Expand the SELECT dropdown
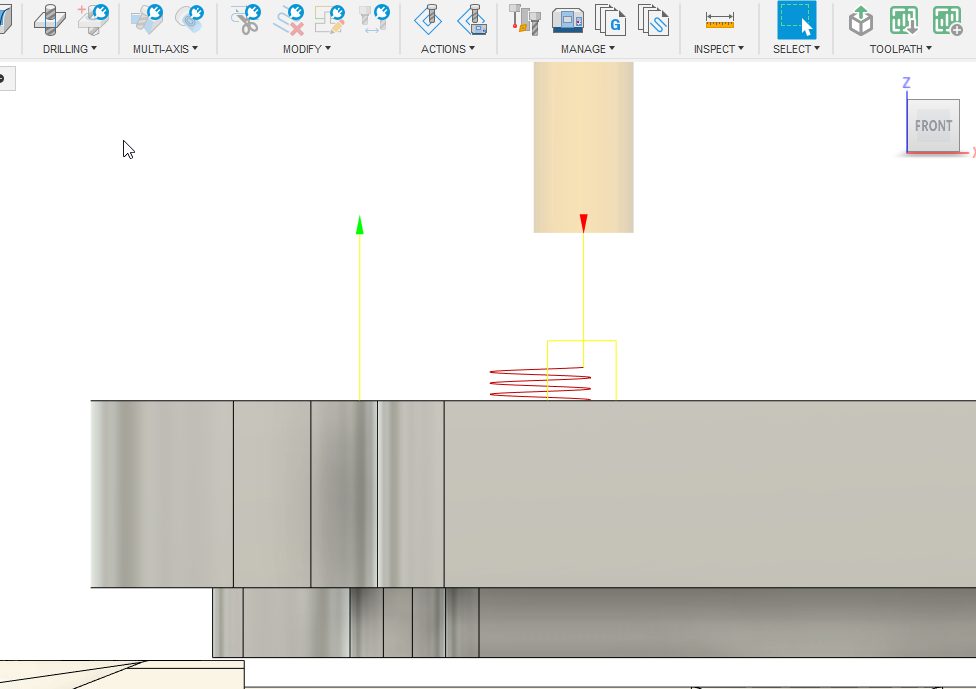 [796, 48]
